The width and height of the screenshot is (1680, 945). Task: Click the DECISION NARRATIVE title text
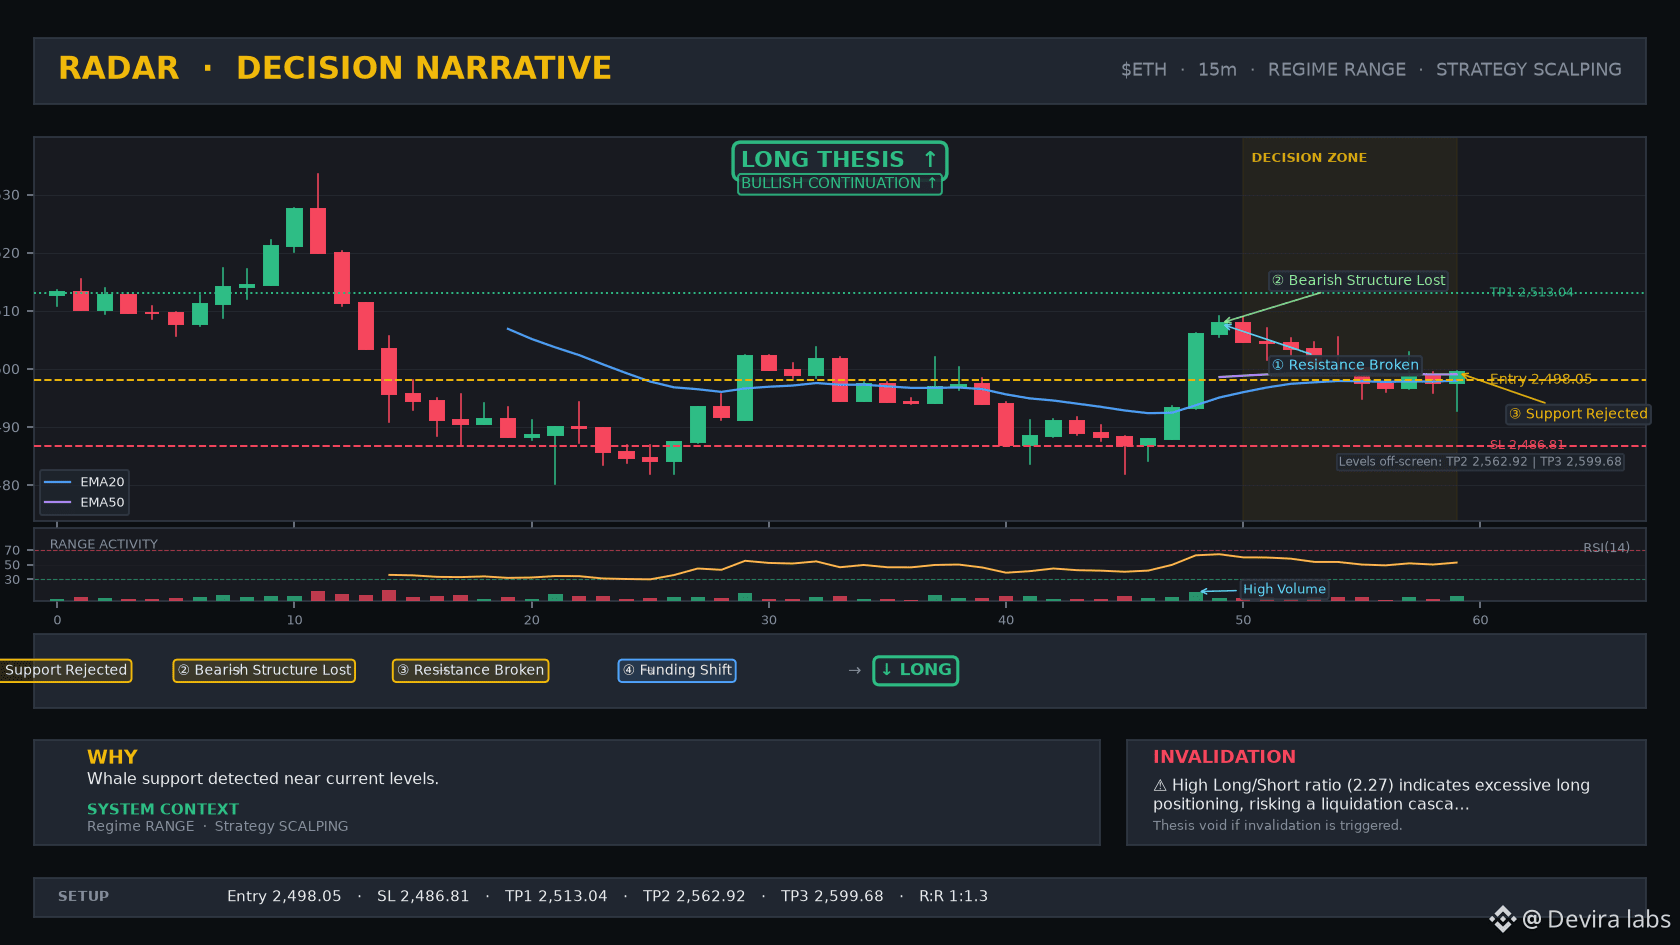424,68
